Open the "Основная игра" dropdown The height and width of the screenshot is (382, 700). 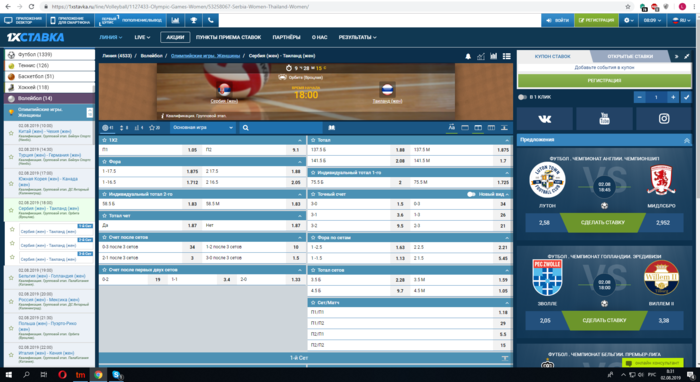203,128
